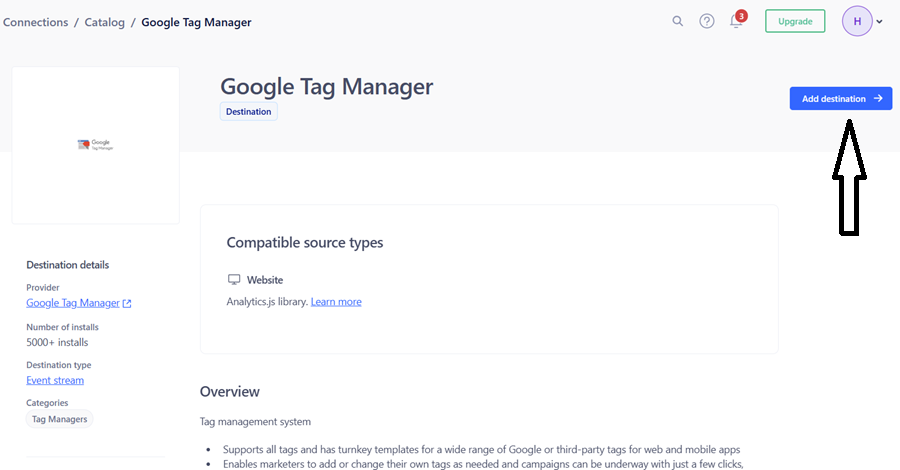This screenshot has height=470, width=900.
Task: Open the H user avatar
Action: (x=857, y=21)
